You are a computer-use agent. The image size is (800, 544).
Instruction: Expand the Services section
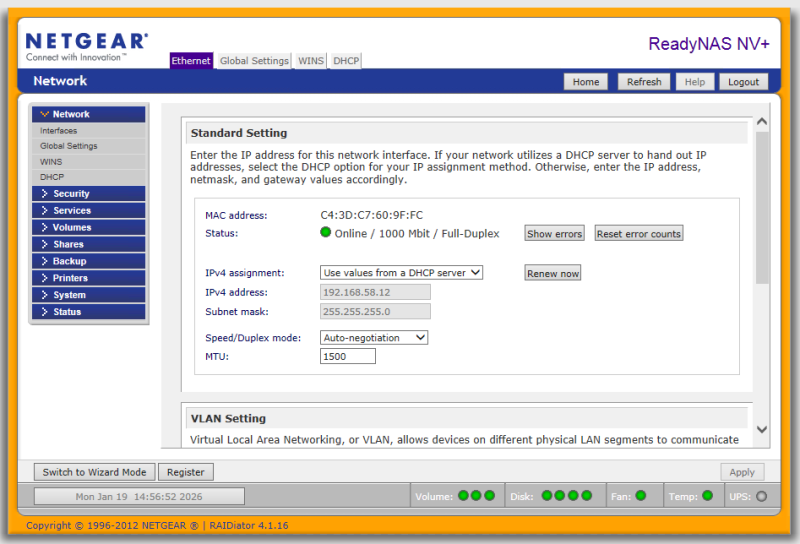click(x=89, y=210)
